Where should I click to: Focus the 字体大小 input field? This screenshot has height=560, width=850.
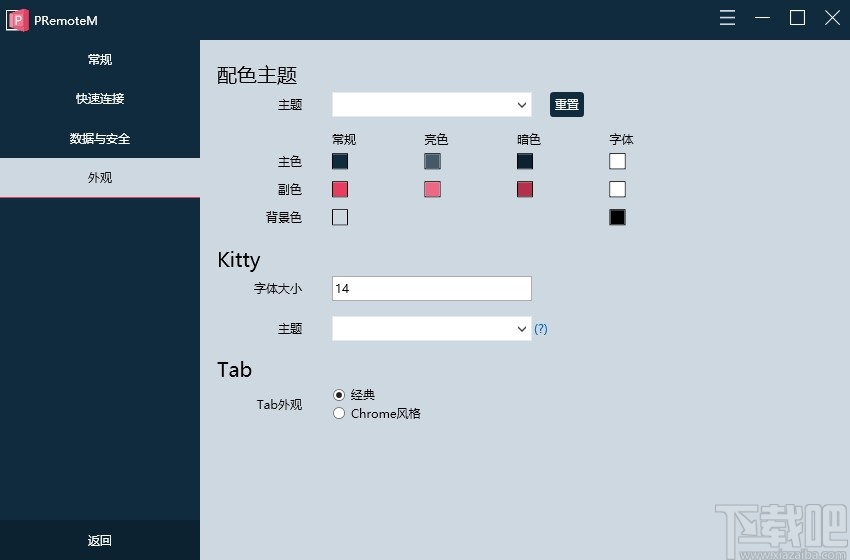pos(432,288)
